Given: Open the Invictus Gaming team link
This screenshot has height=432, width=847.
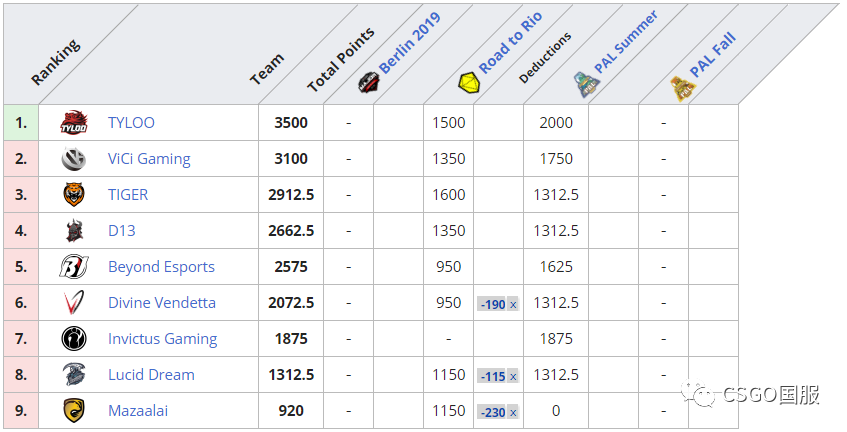Looking at the screenshot, I should (x=163, y=339).
